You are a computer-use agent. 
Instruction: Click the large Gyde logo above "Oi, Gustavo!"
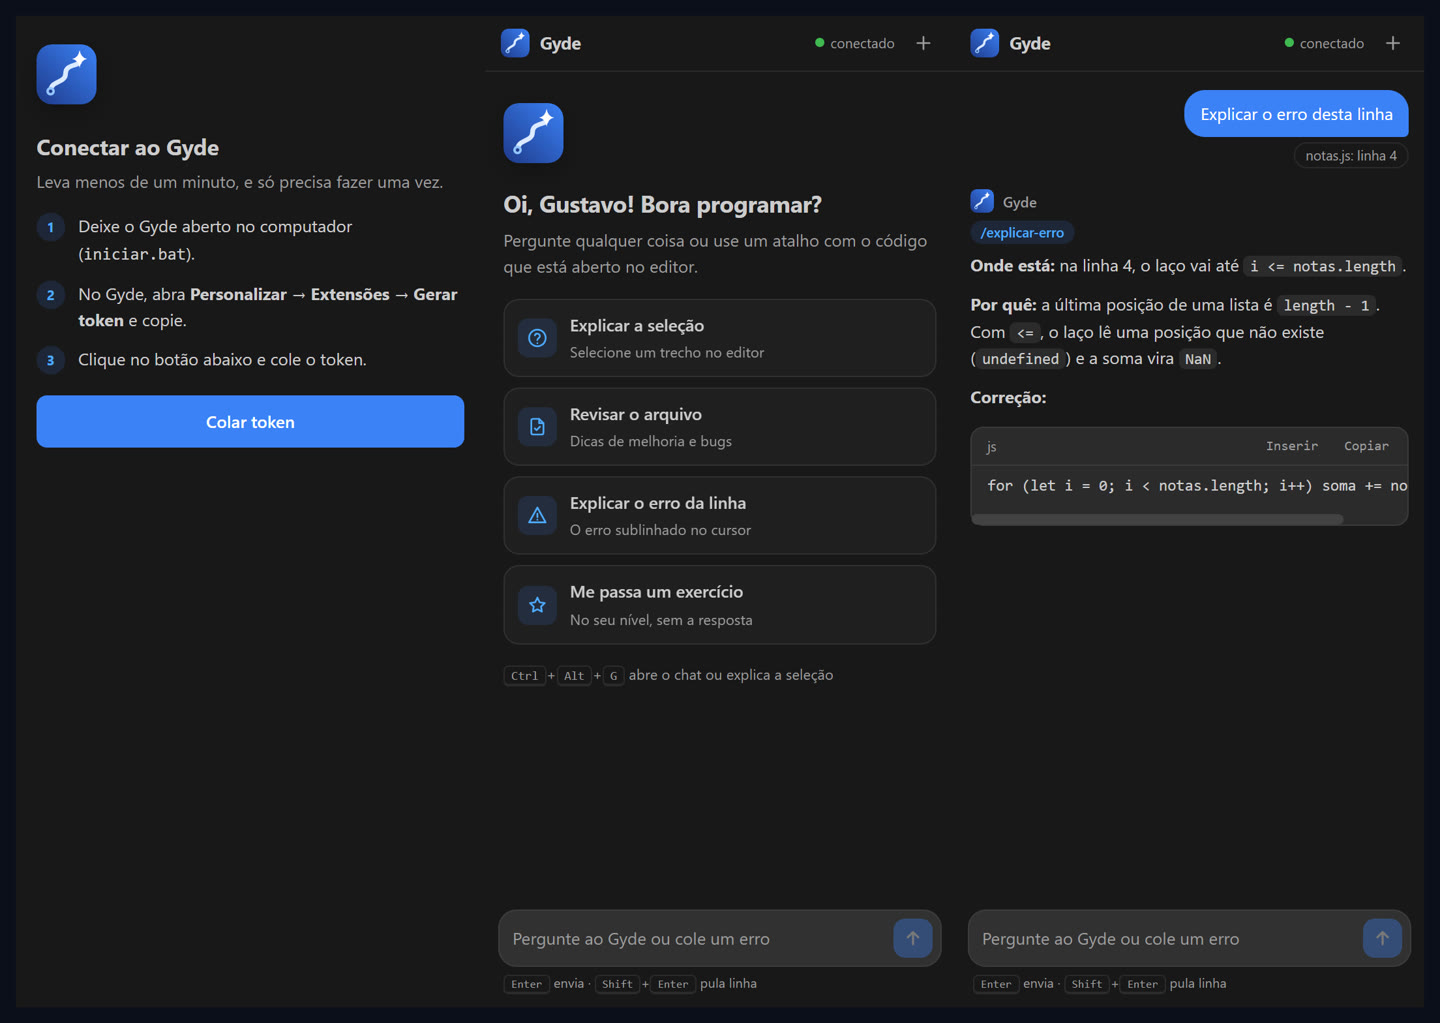pos(533,133)
